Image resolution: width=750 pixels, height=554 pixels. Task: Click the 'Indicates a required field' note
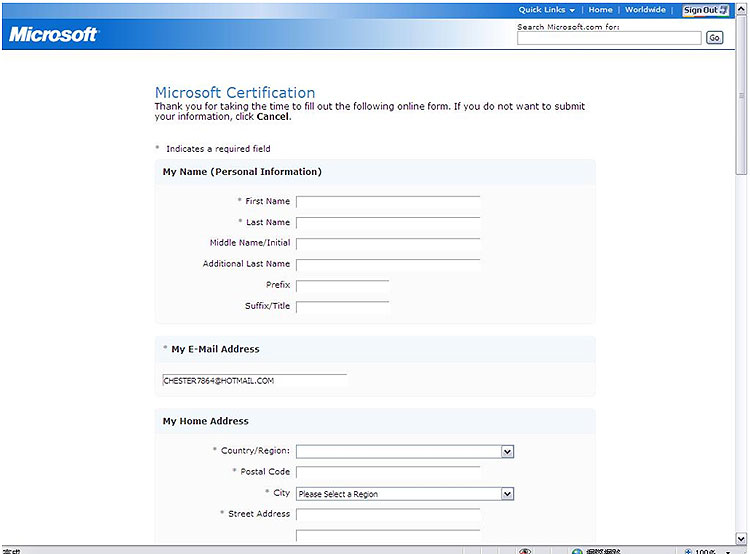pyautogui.click(x=218, y=149)
